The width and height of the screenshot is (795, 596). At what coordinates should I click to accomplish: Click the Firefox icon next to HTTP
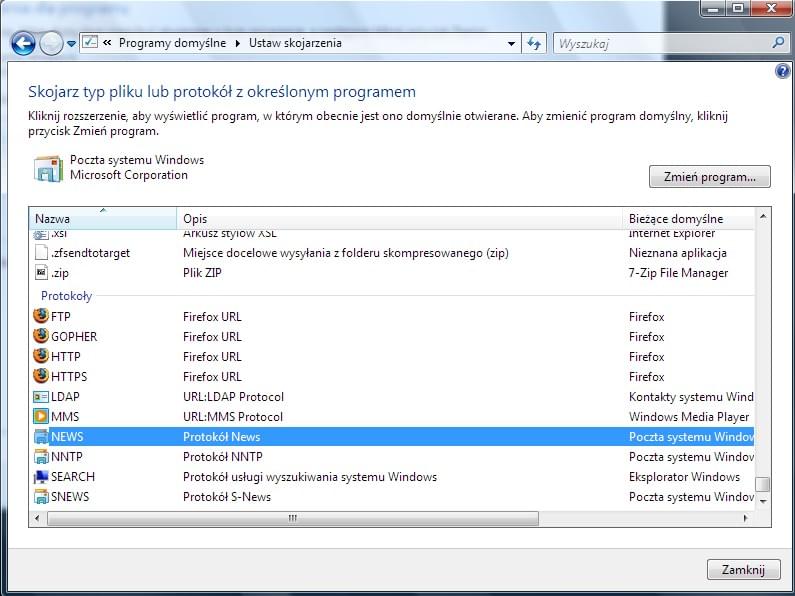pyautogui.click(x=41, y=356)
